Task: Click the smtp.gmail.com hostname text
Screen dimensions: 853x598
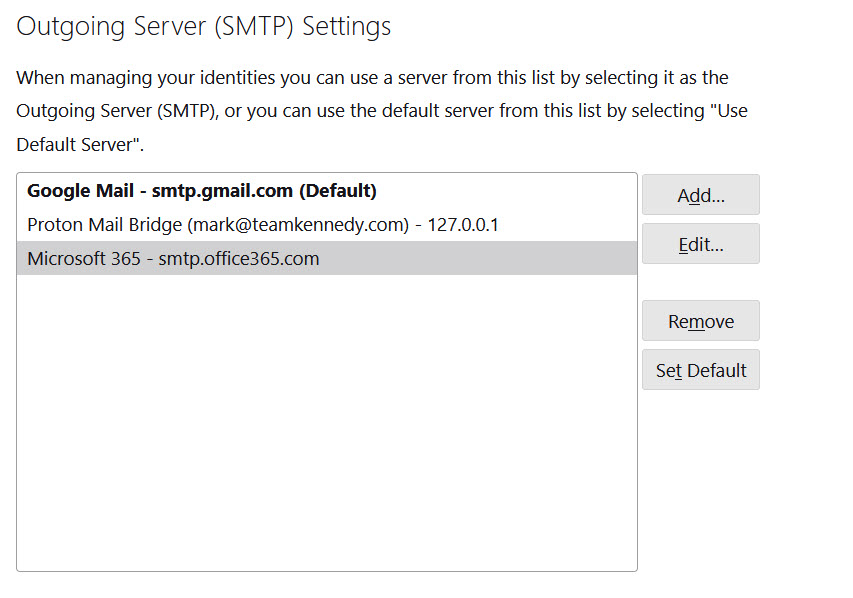Action: coord(222,190)
